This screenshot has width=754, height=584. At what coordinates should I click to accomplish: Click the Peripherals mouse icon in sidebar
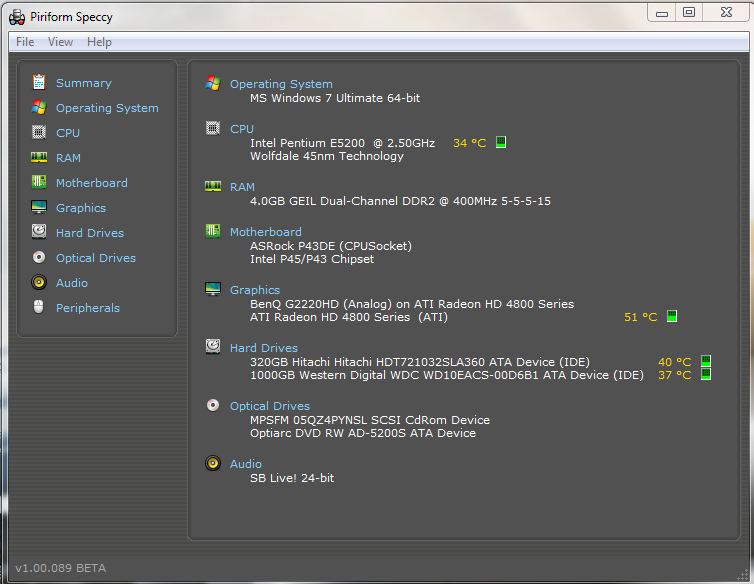coord(39,307)
